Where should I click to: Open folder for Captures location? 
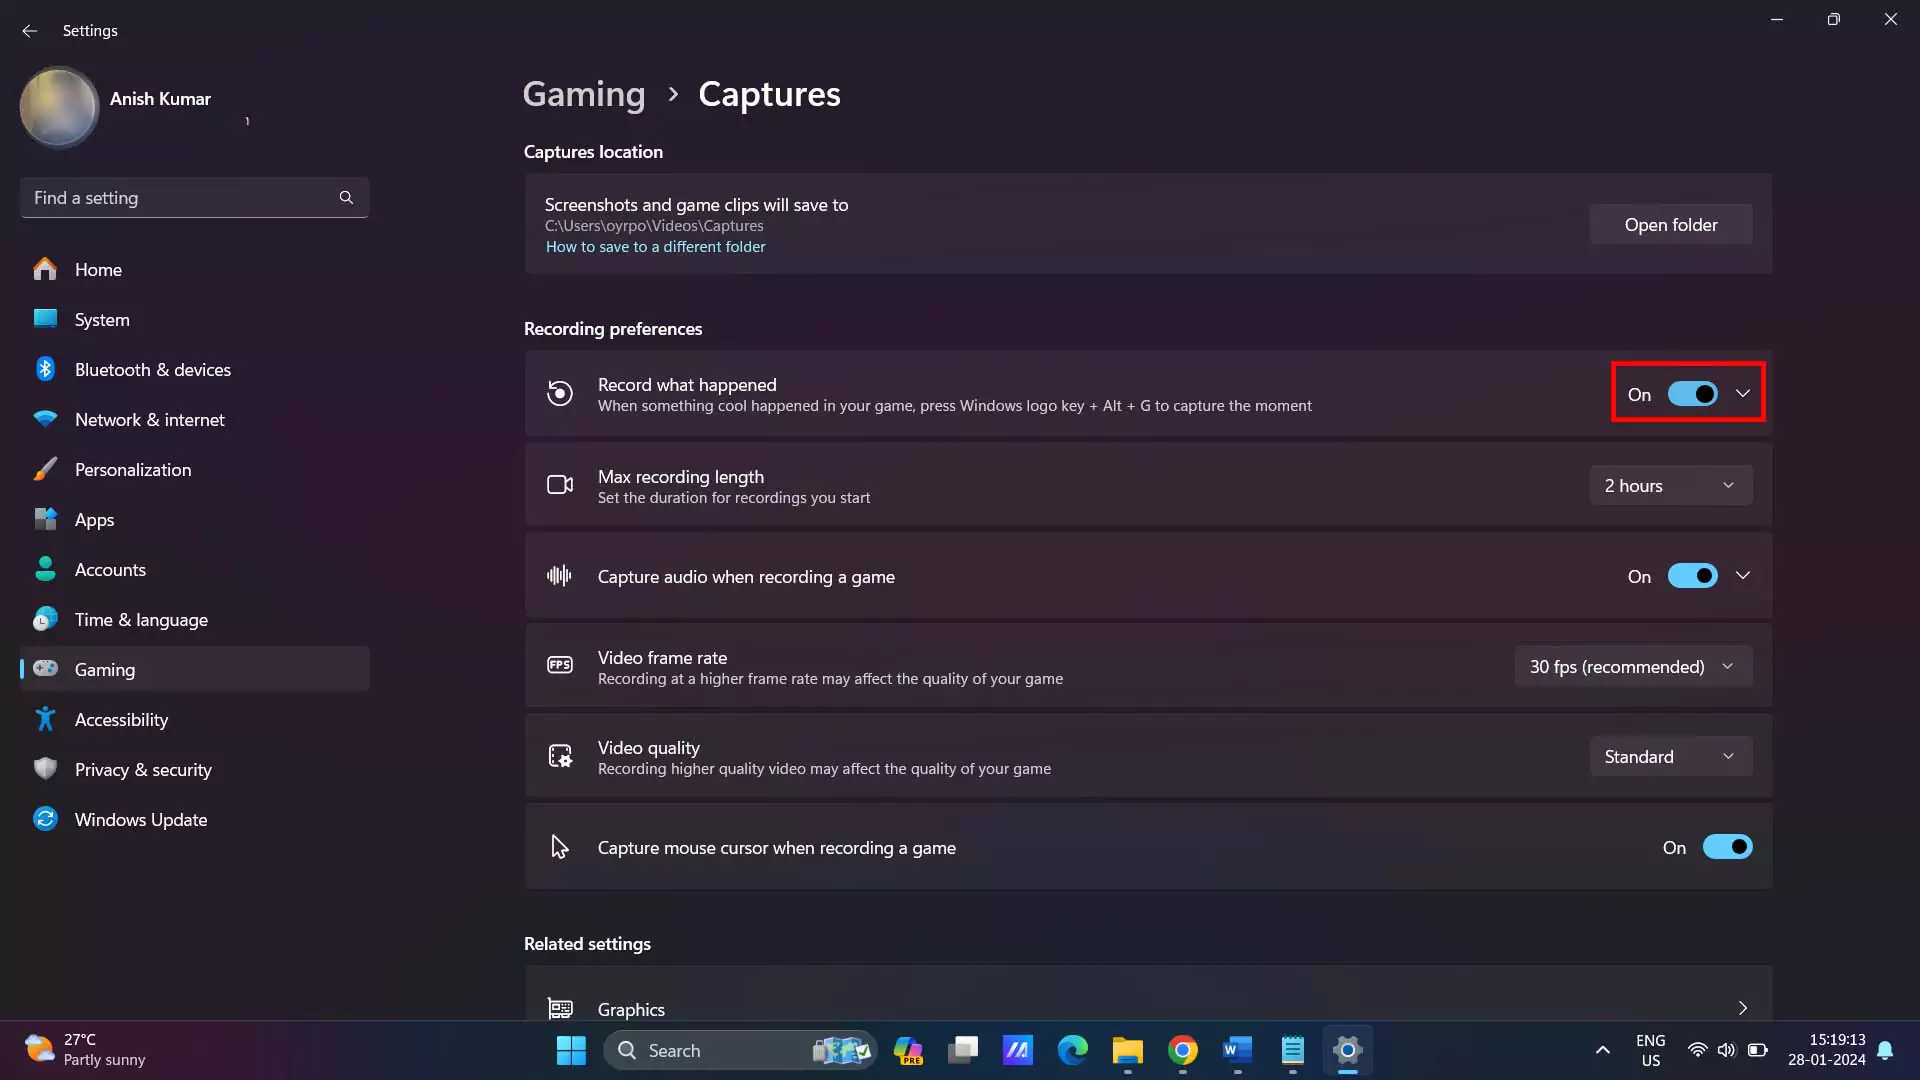tap(1671, 224)
